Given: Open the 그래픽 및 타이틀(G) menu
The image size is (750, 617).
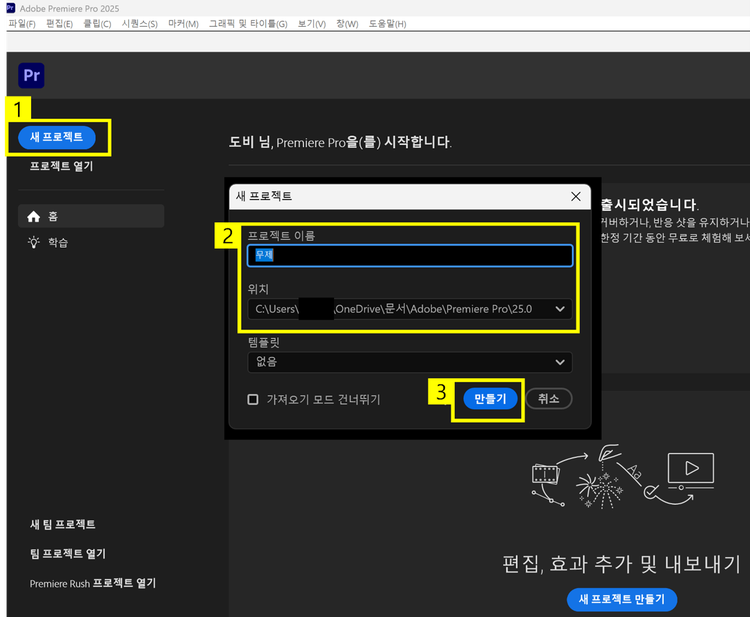Looking at the screenshot, I should point(248,24).
